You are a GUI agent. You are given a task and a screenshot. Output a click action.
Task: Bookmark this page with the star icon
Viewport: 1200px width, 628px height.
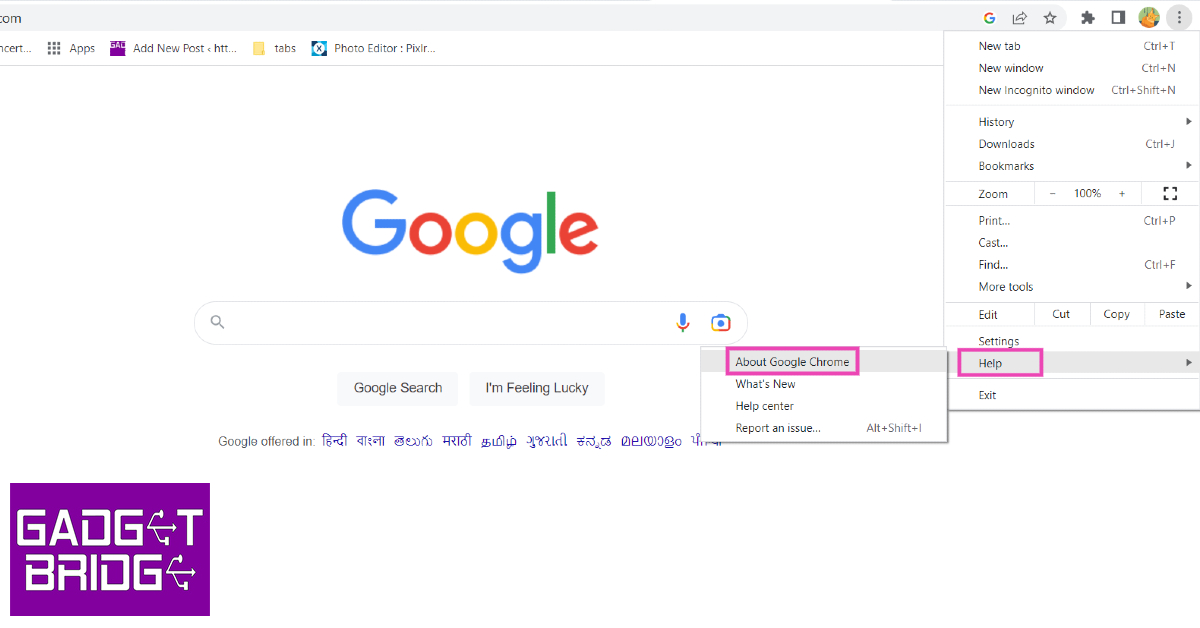pyautogui.click(x=1050, y=17)
